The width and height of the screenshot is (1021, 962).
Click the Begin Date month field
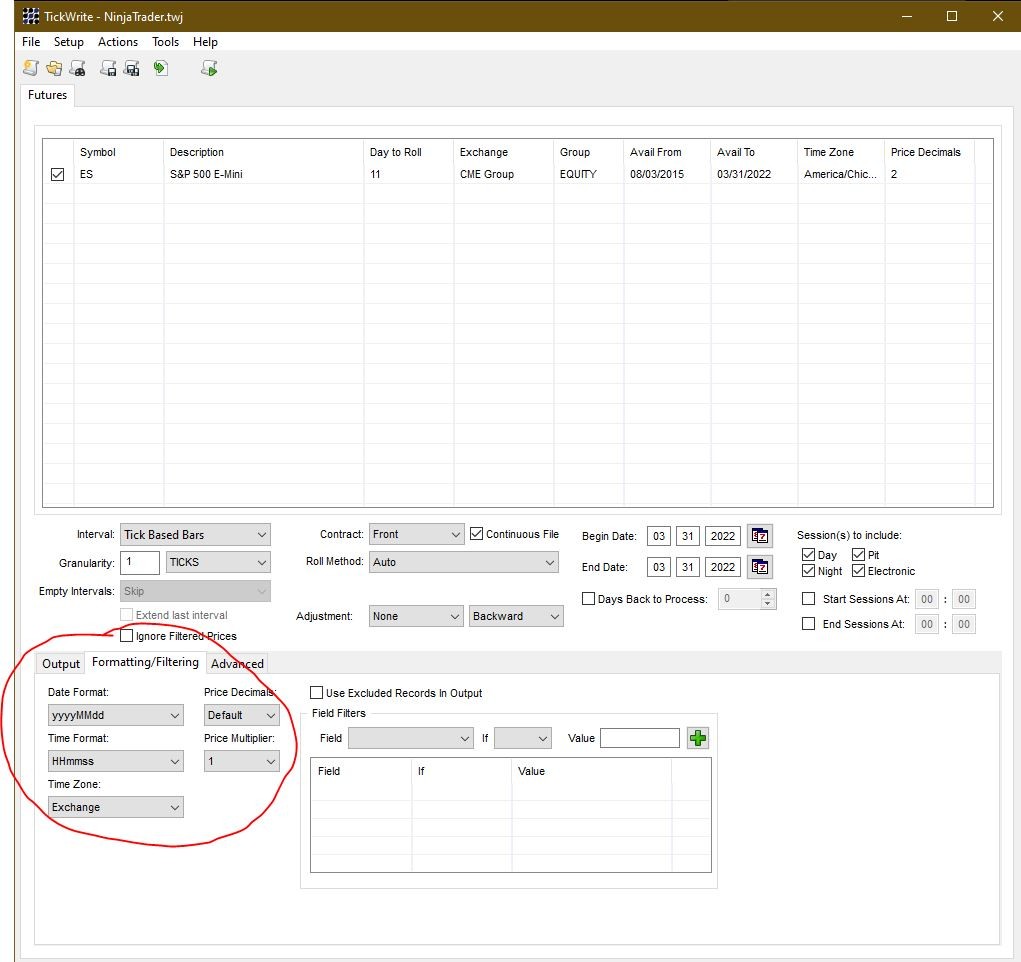[659, 536]
